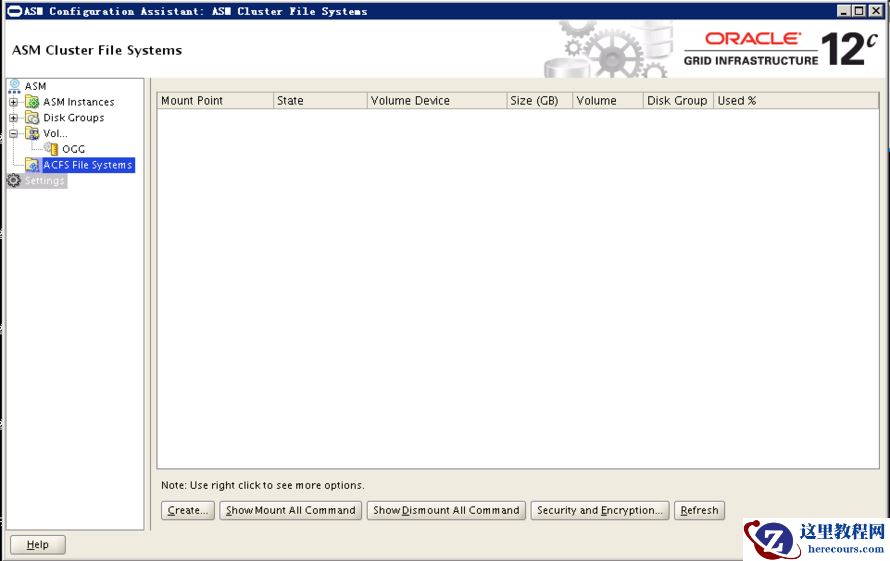Image resolution: width=890 pixels, height=561 pixels.
Task: Click the ASM root node icon
Action: pyautogui.click(x=14, y=86)
